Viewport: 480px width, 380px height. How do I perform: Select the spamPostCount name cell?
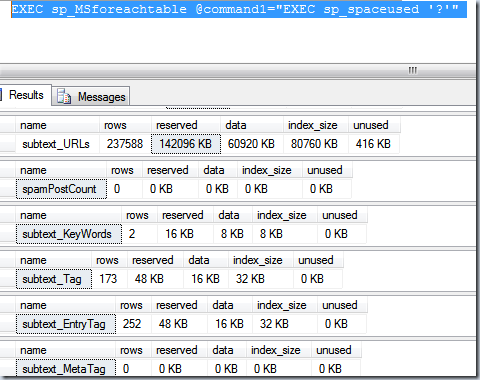[61, 189]
